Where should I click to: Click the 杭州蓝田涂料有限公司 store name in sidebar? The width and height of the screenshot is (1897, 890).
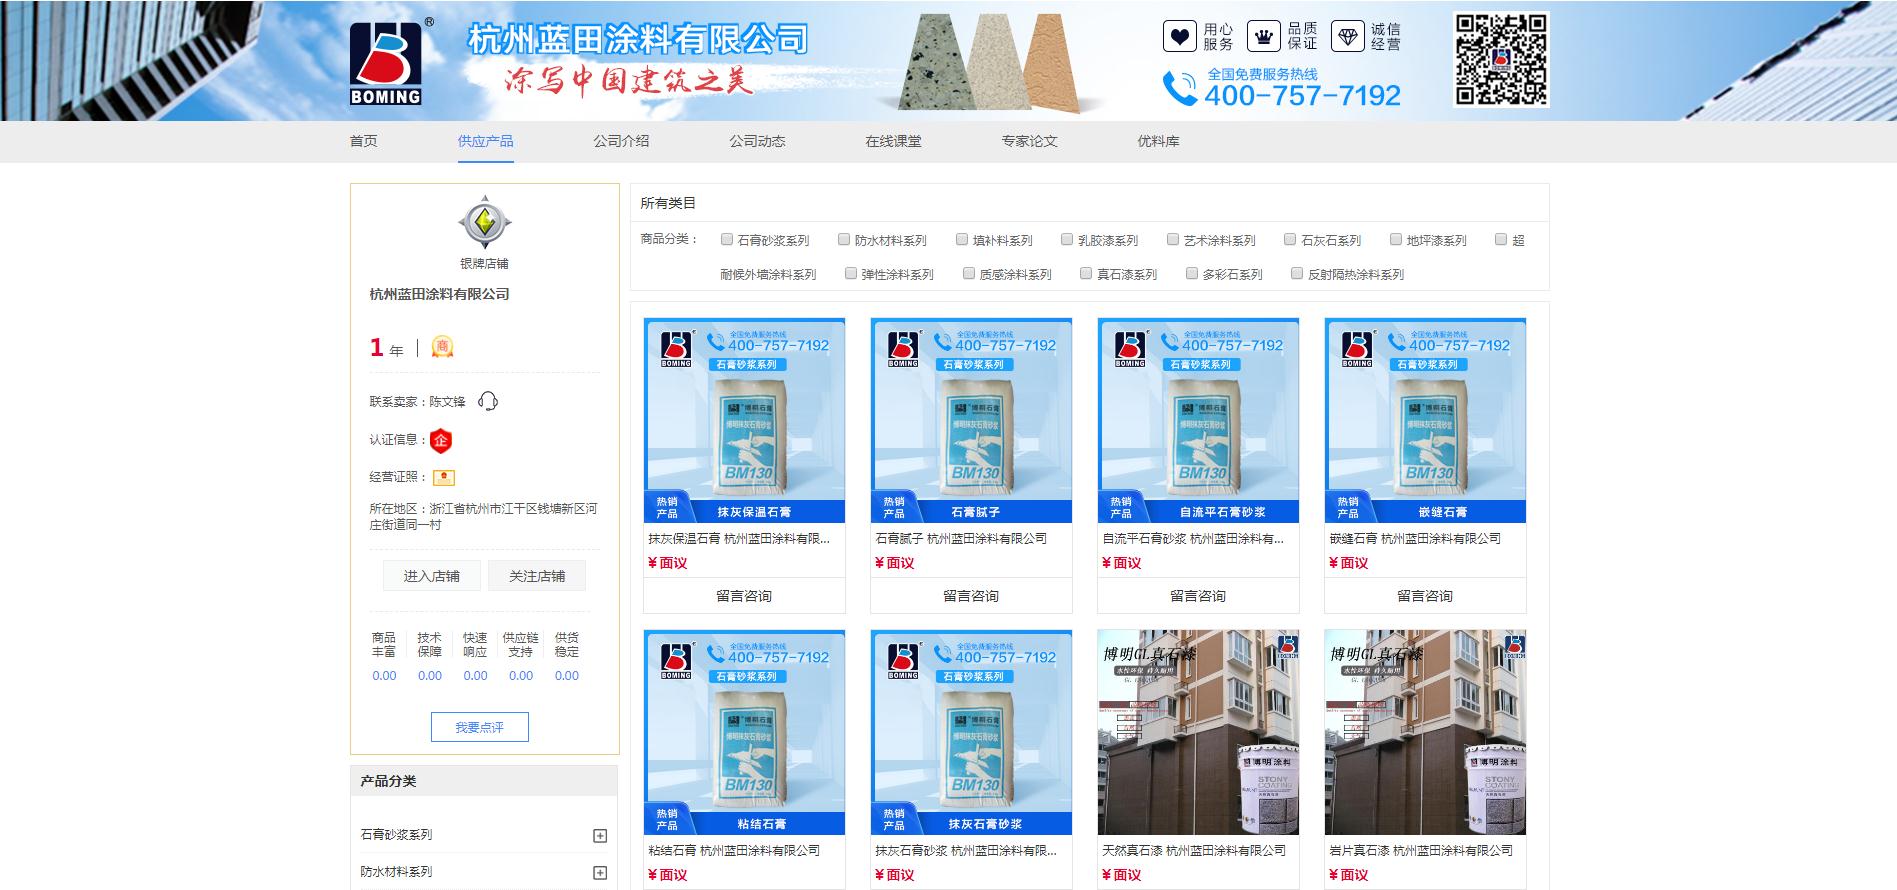pyautogui.click(x=439, y=294)
